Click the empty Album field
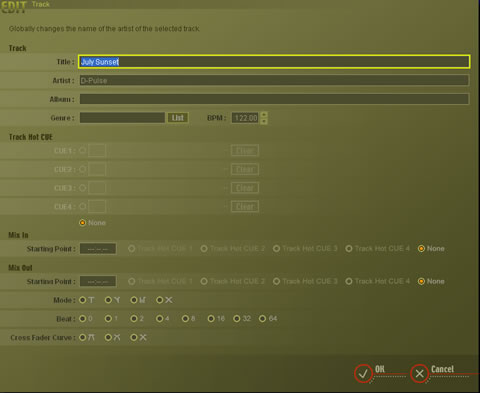This screenshot has width=480, height=393. 274,99
